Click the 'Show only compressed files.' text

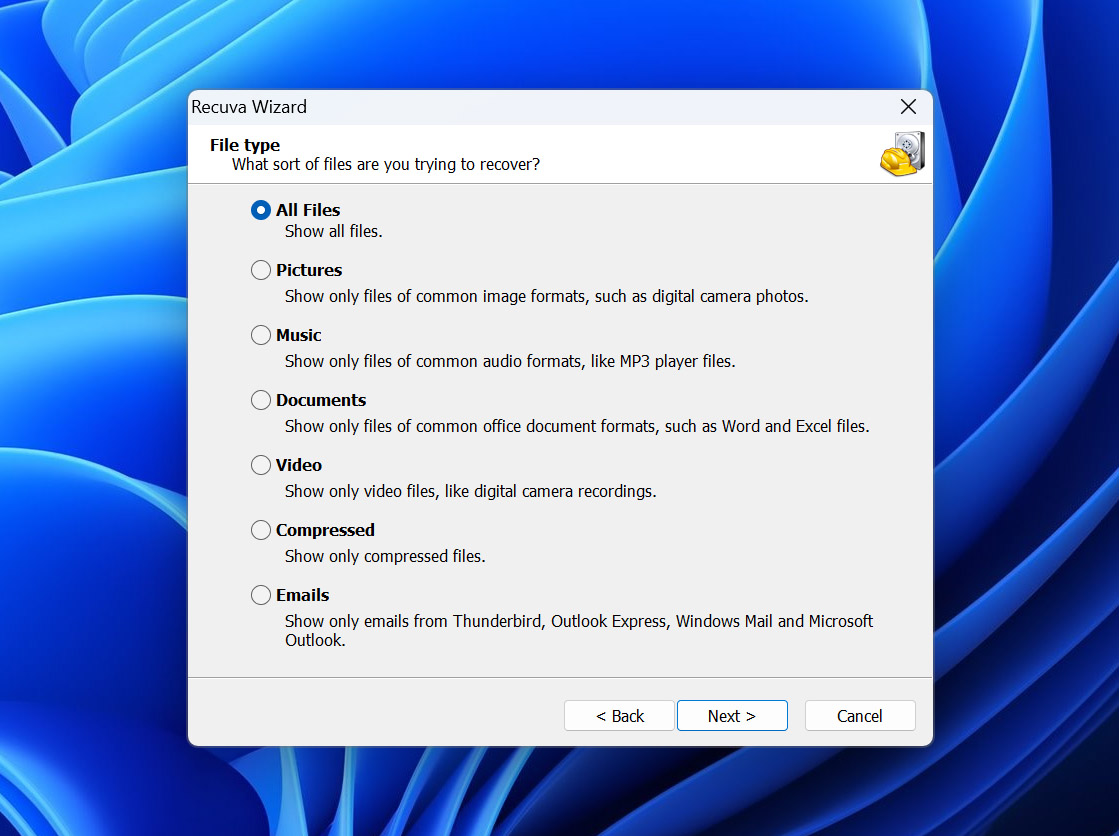point(385,556)
